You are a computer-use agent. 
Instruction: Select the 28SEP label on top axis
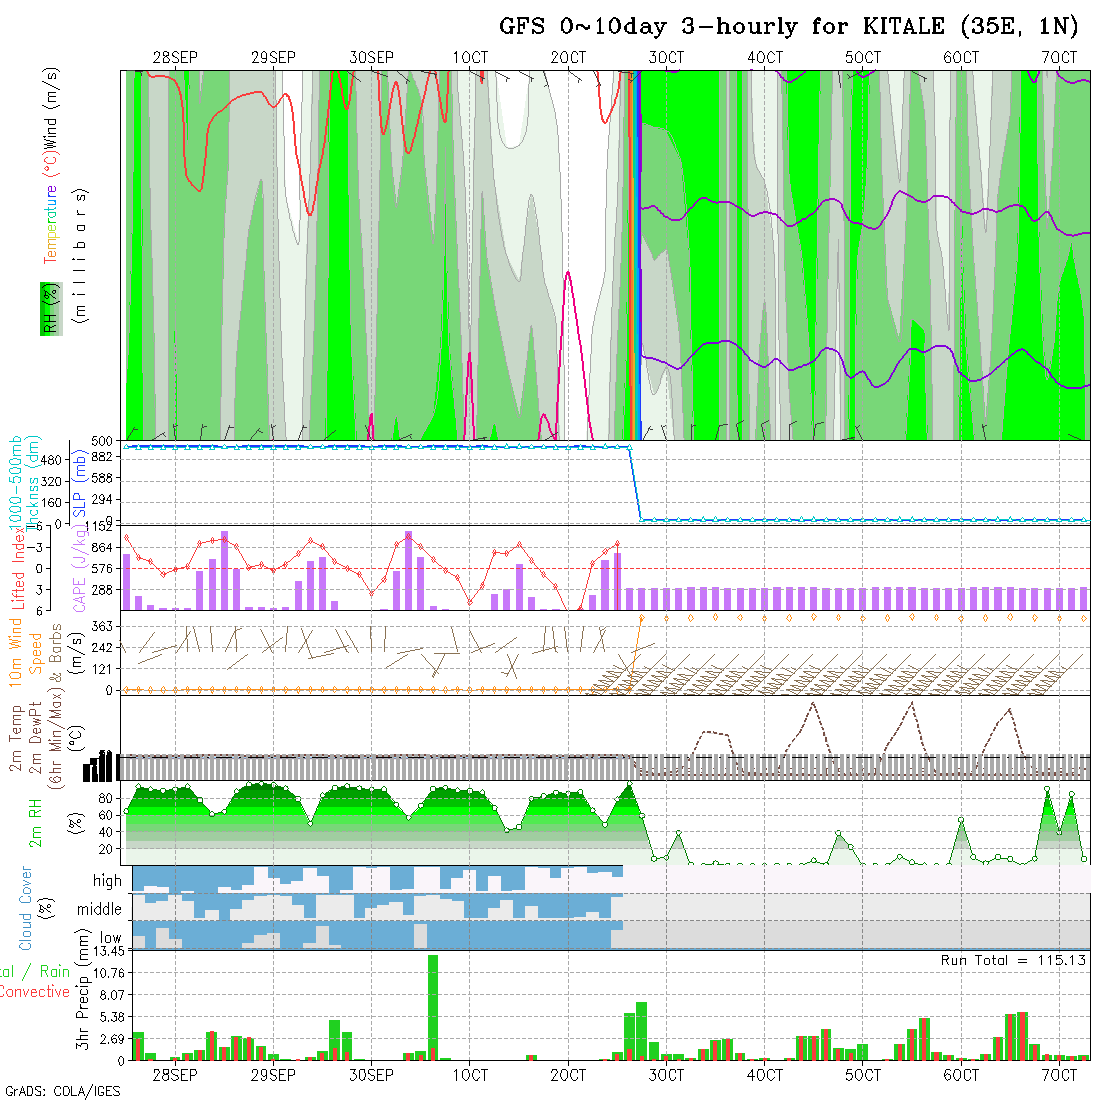tap(175, 58)
